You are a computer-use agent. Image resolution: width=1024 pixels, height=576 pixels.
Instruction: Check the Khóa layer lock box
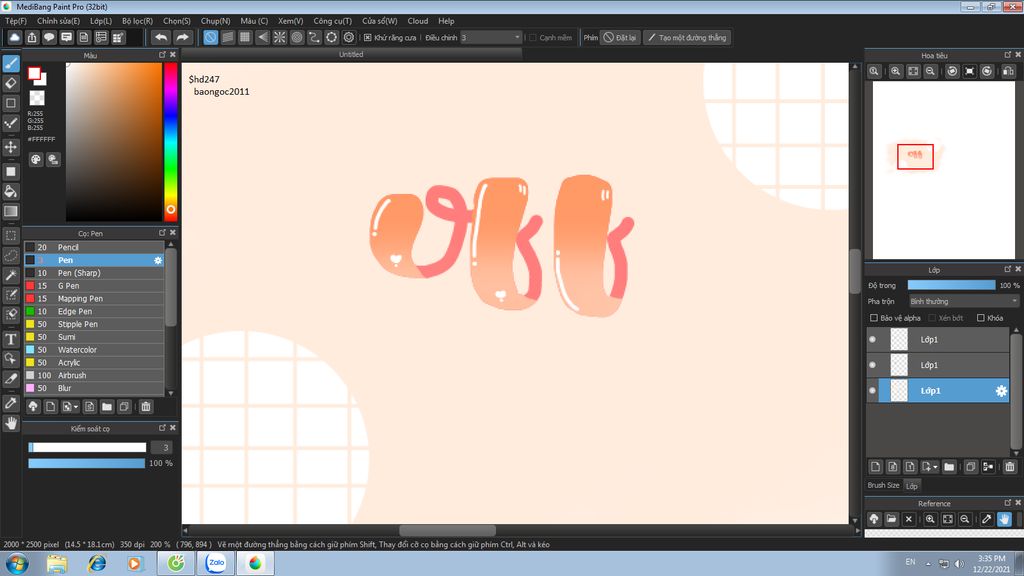pyautogui.click(x=980, y=318)
